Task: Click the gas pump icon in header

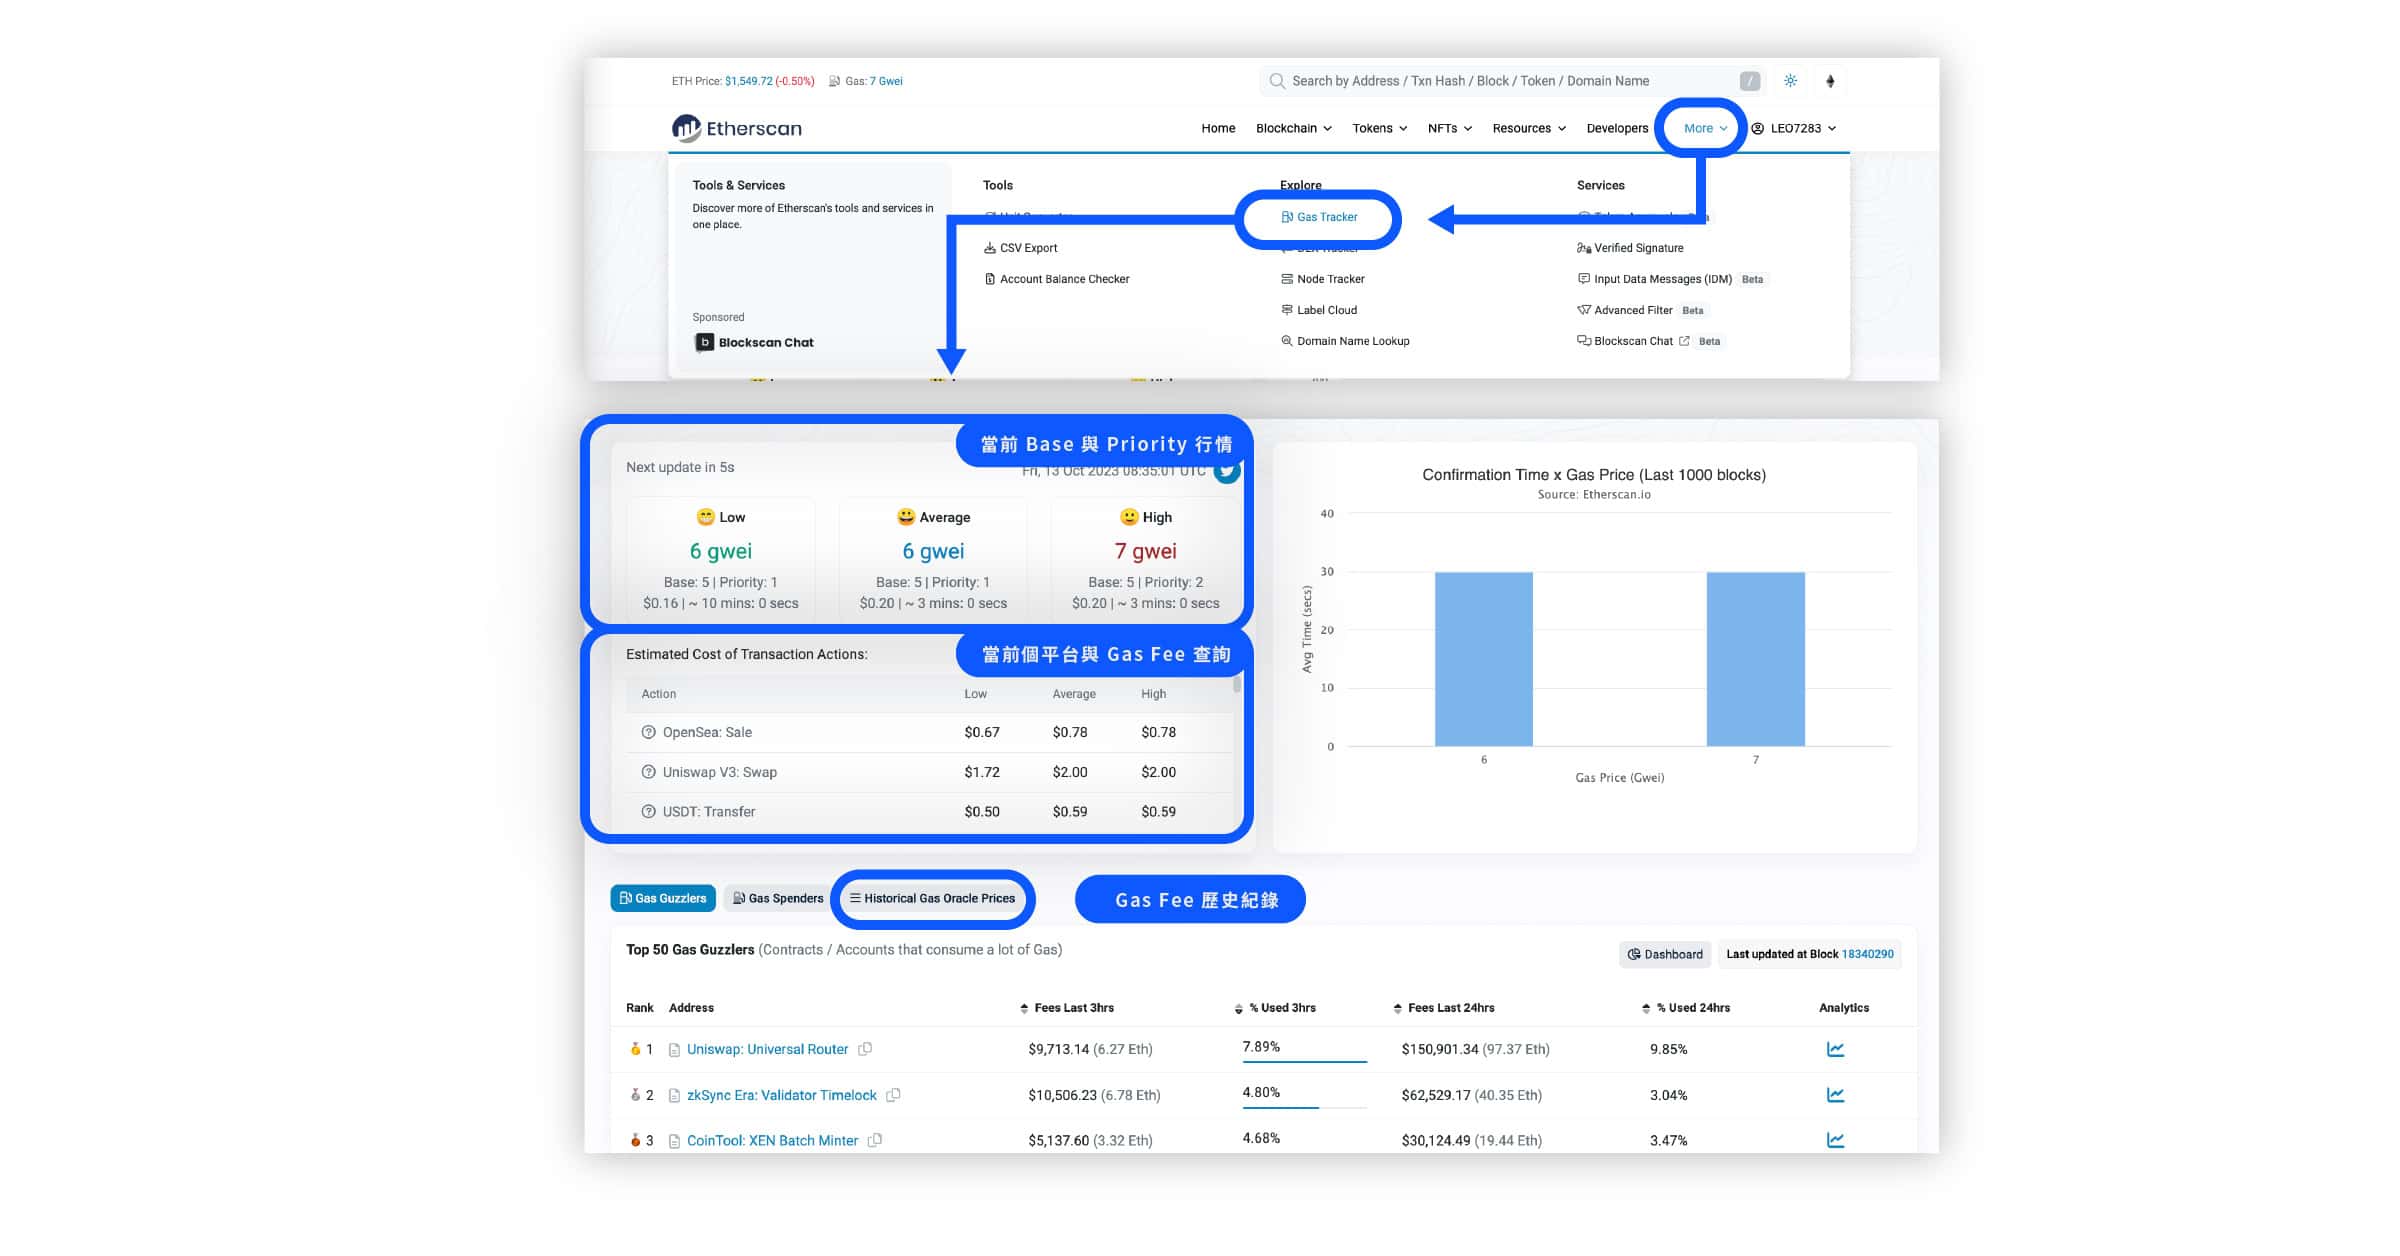Action: pyautogui.click(x=834, y=81)
